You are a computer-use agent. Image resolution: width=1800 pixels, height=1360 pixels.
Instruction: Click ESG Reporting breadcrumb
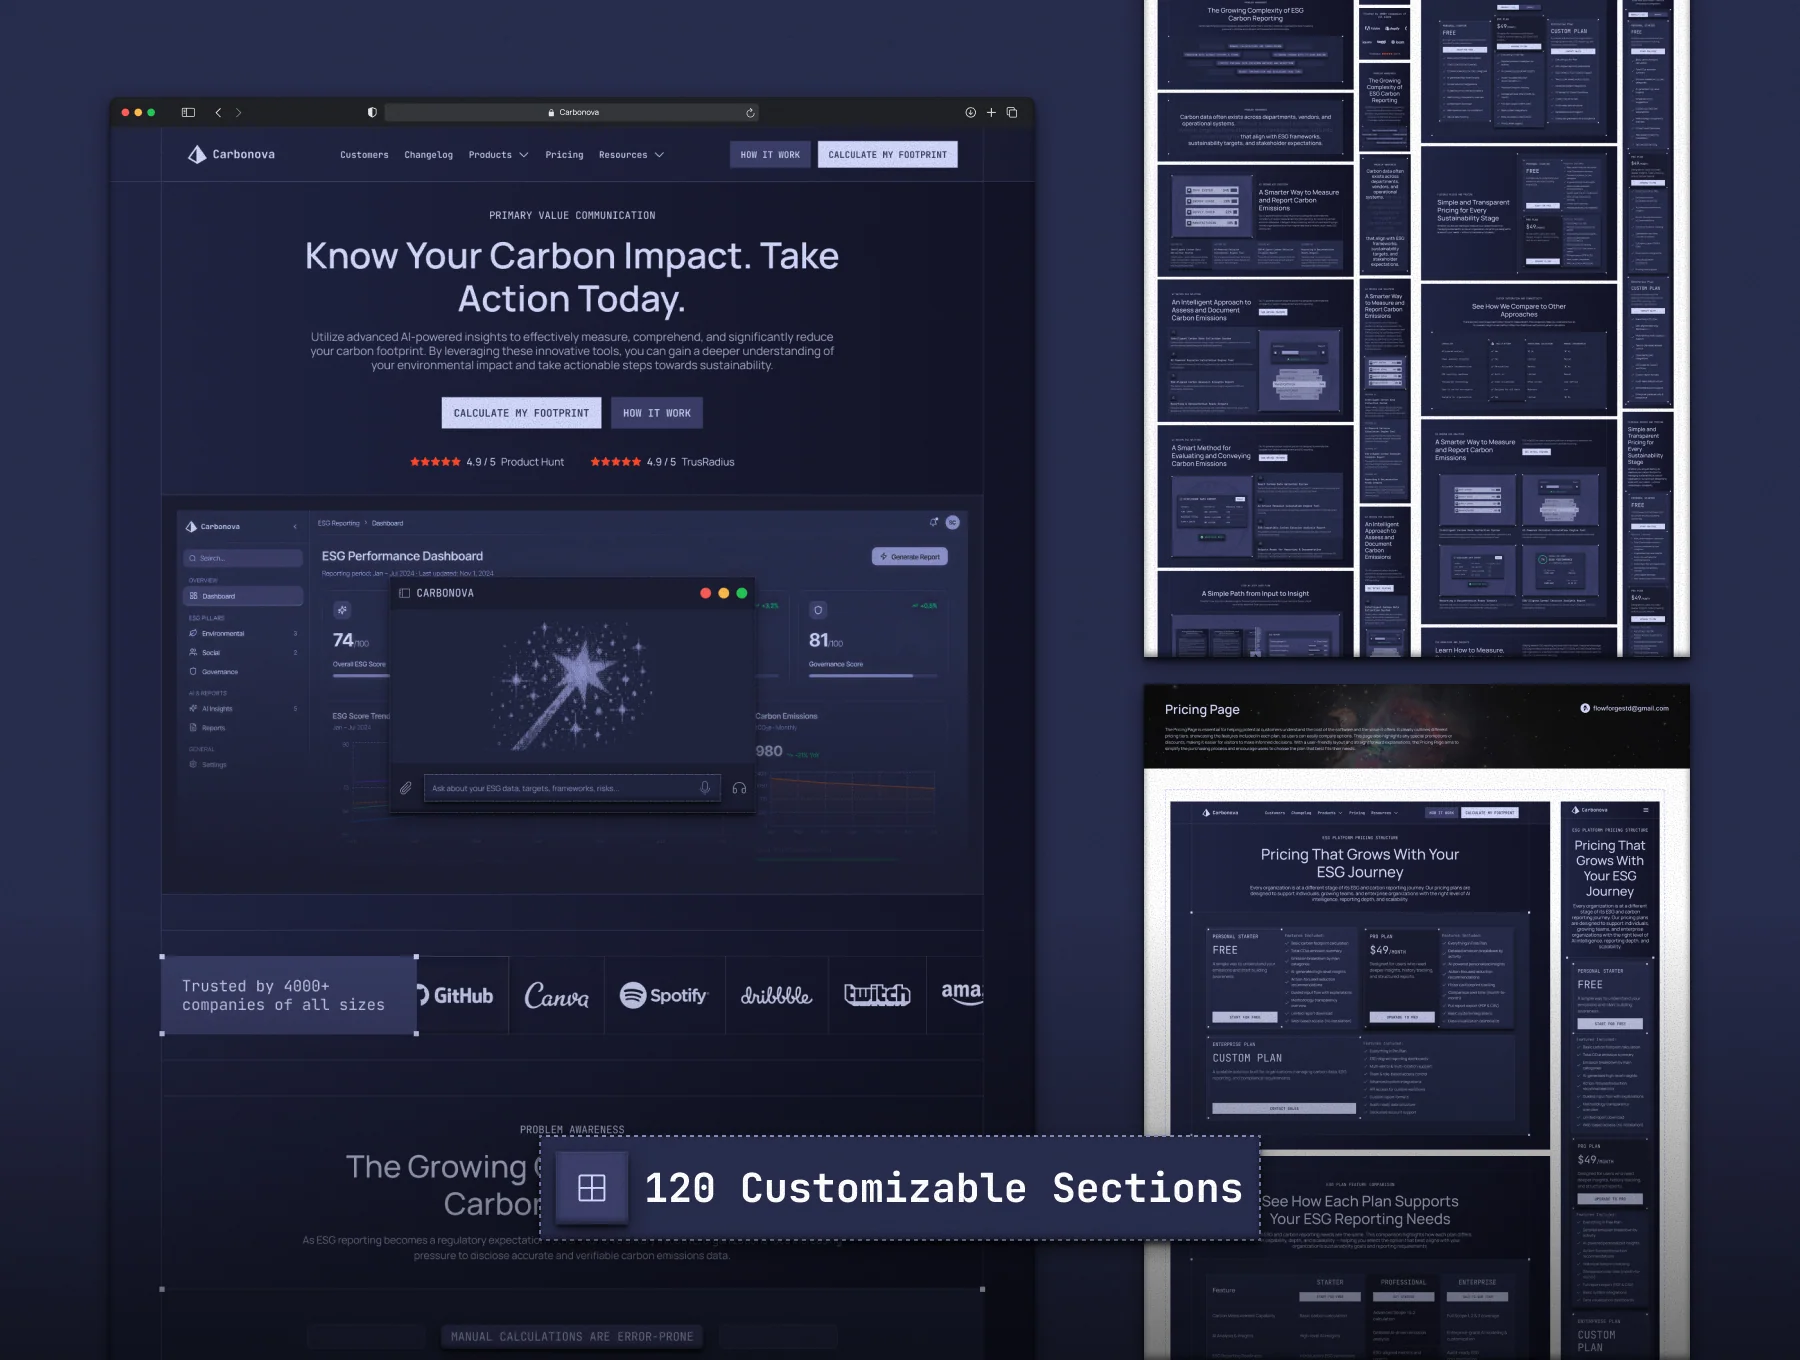(338, 523)
